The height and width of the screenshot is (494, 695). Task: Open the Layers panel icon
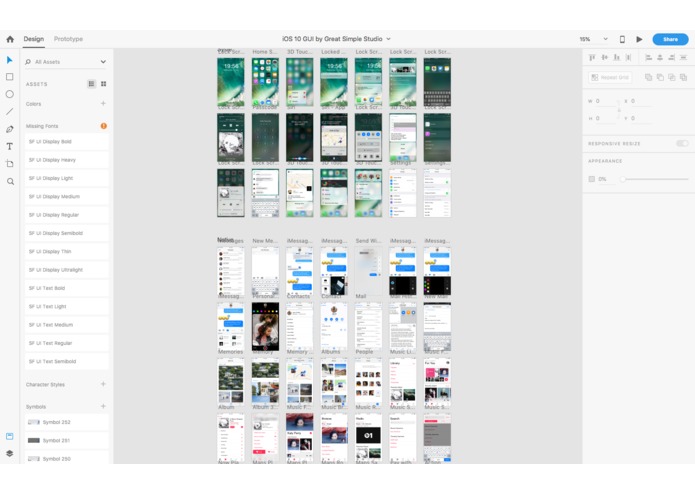pos(9,453)
